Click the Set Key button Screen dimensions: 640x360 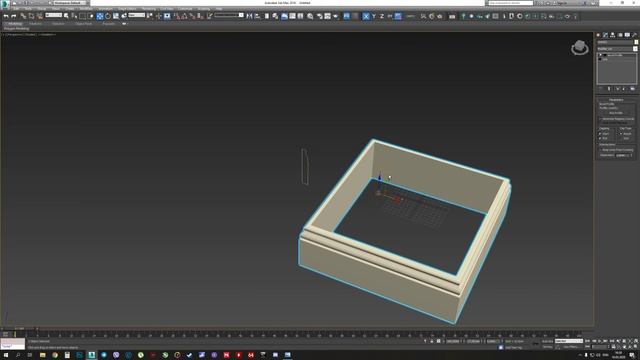tap(547, 347)
